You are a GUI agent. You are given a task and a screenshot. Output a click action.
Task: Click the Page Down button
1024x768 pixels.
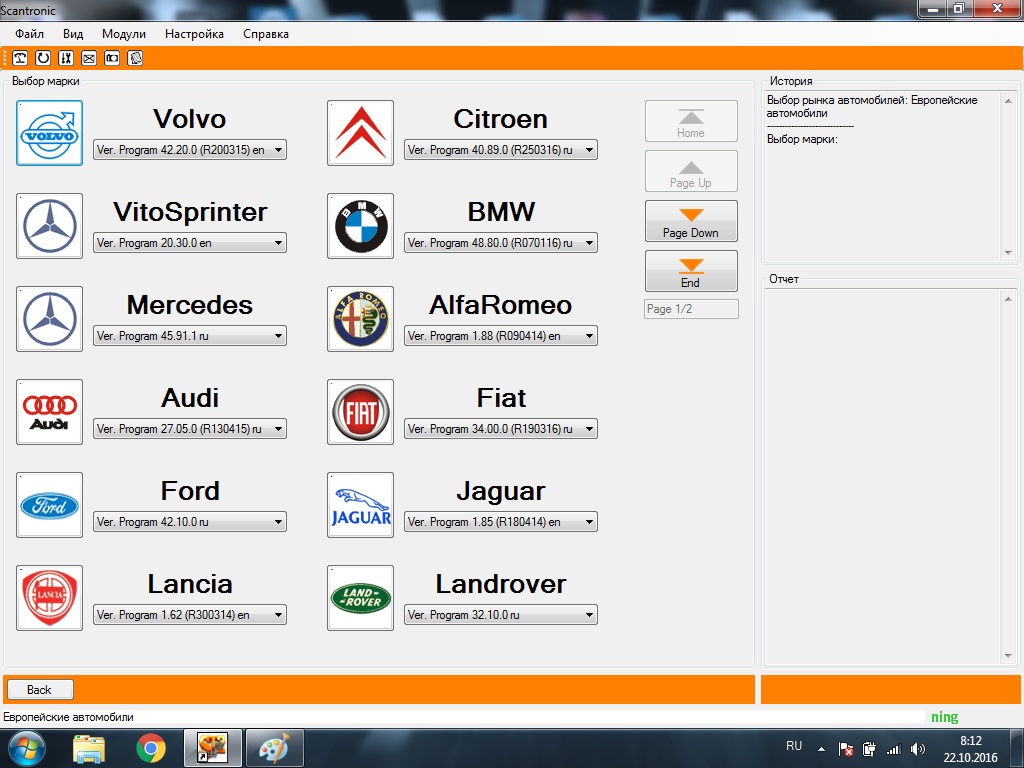[691, 221]
